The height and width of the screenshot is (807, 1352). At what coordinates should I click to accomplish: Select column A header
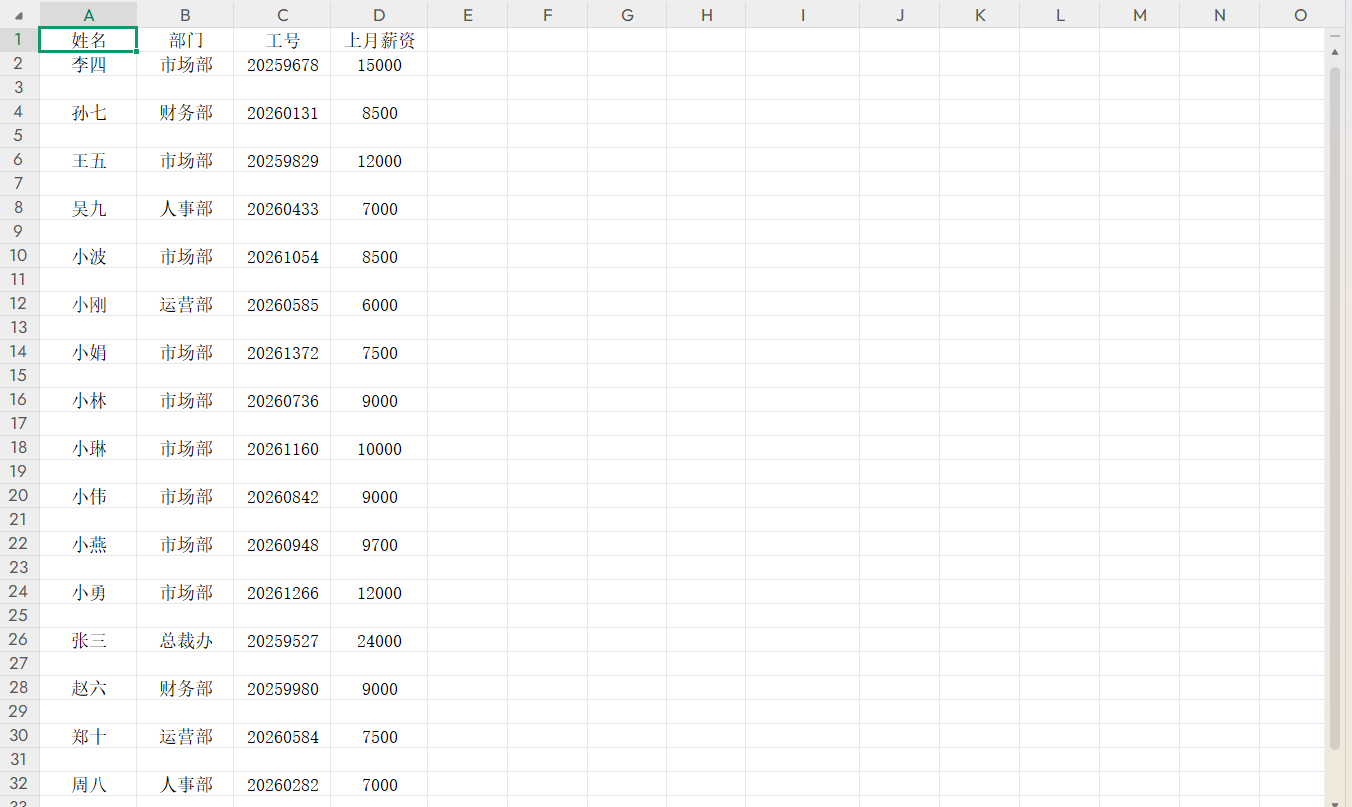click(x=89, y=15)
